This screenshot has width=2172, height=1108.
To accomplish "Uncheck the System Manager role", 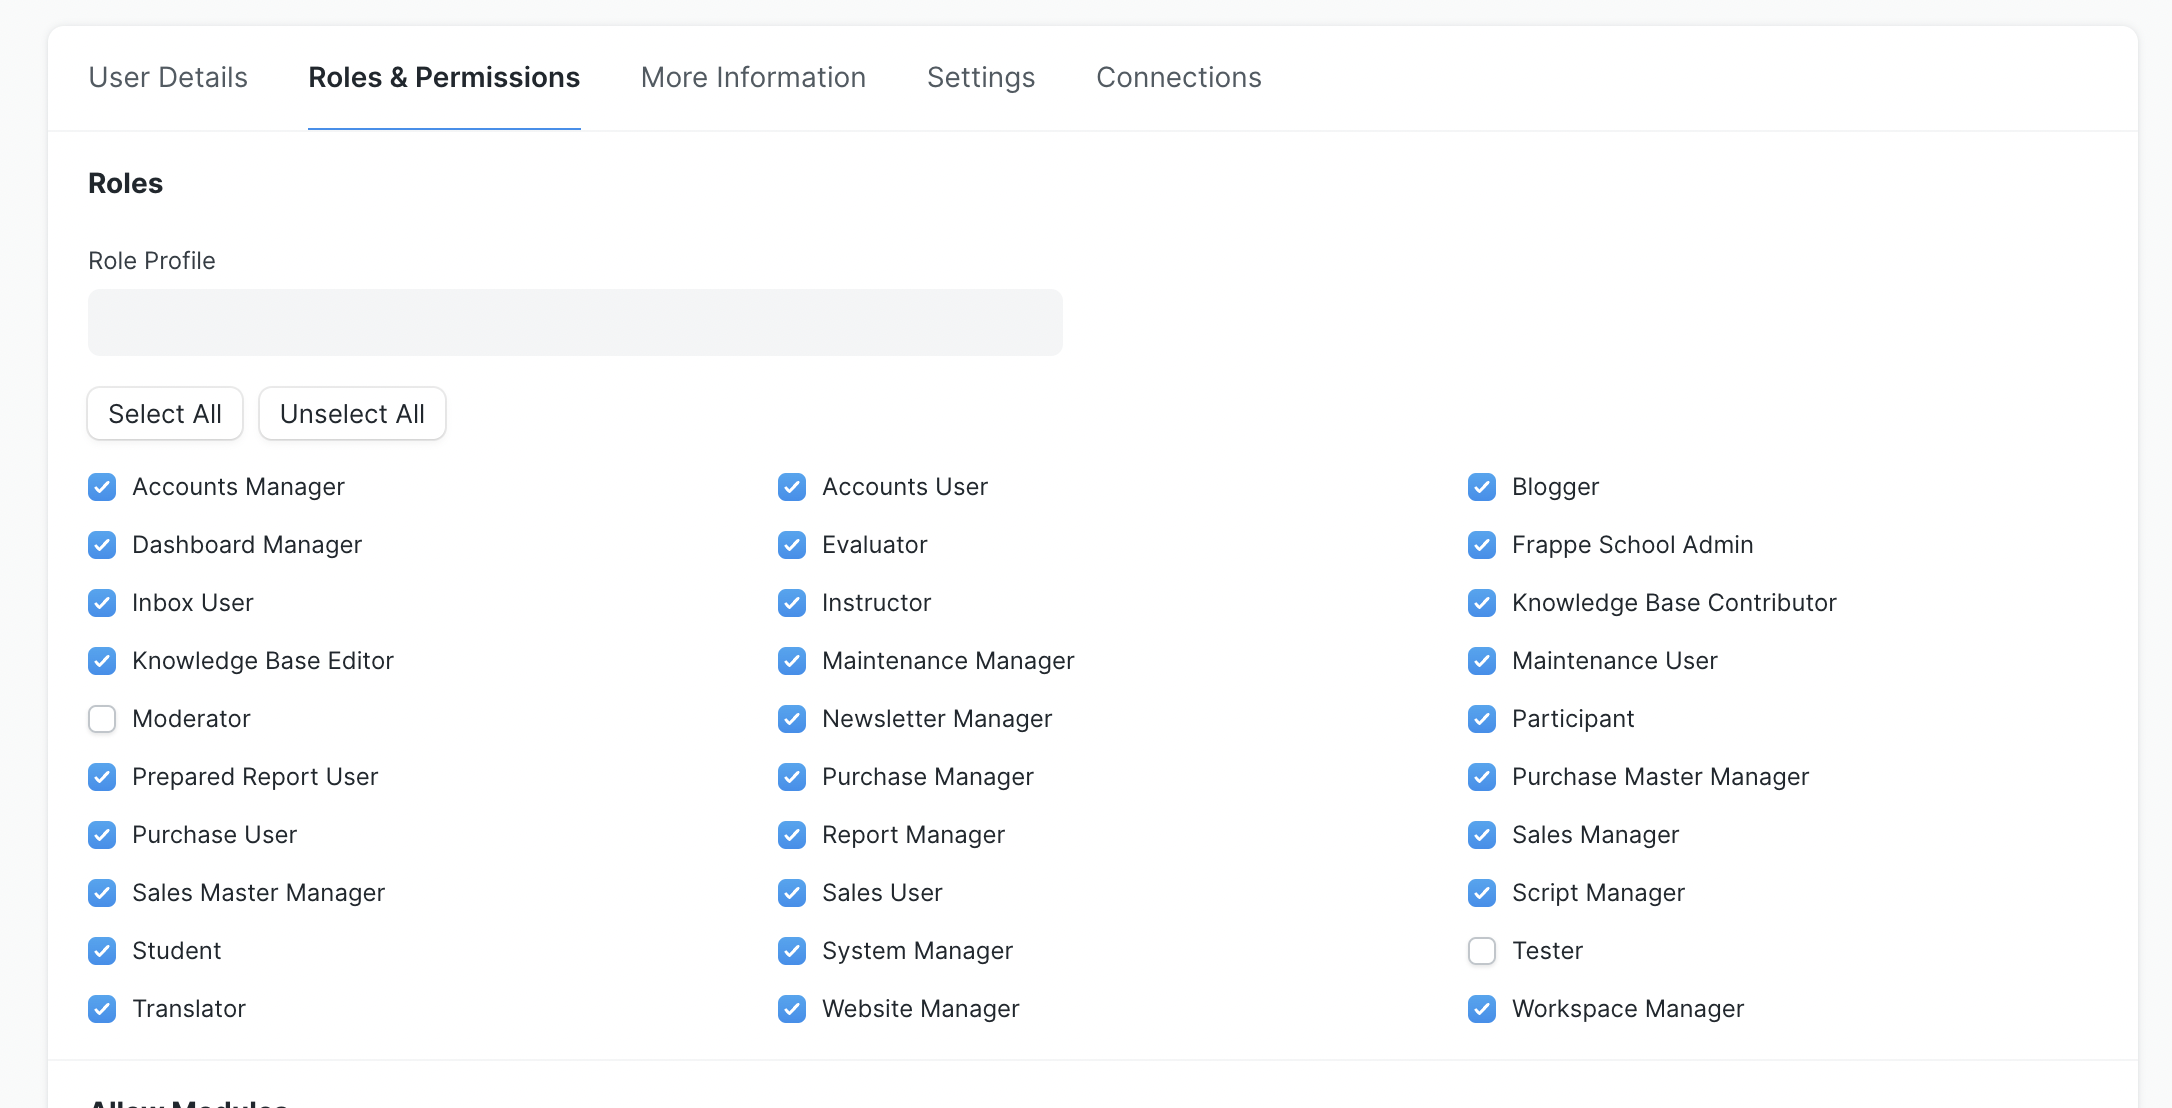I will [791, 951].
